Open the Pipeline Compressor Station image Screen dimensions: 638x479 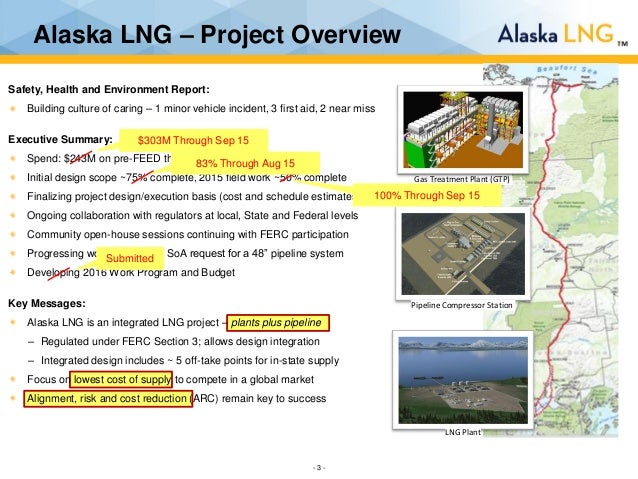(463, 254)
